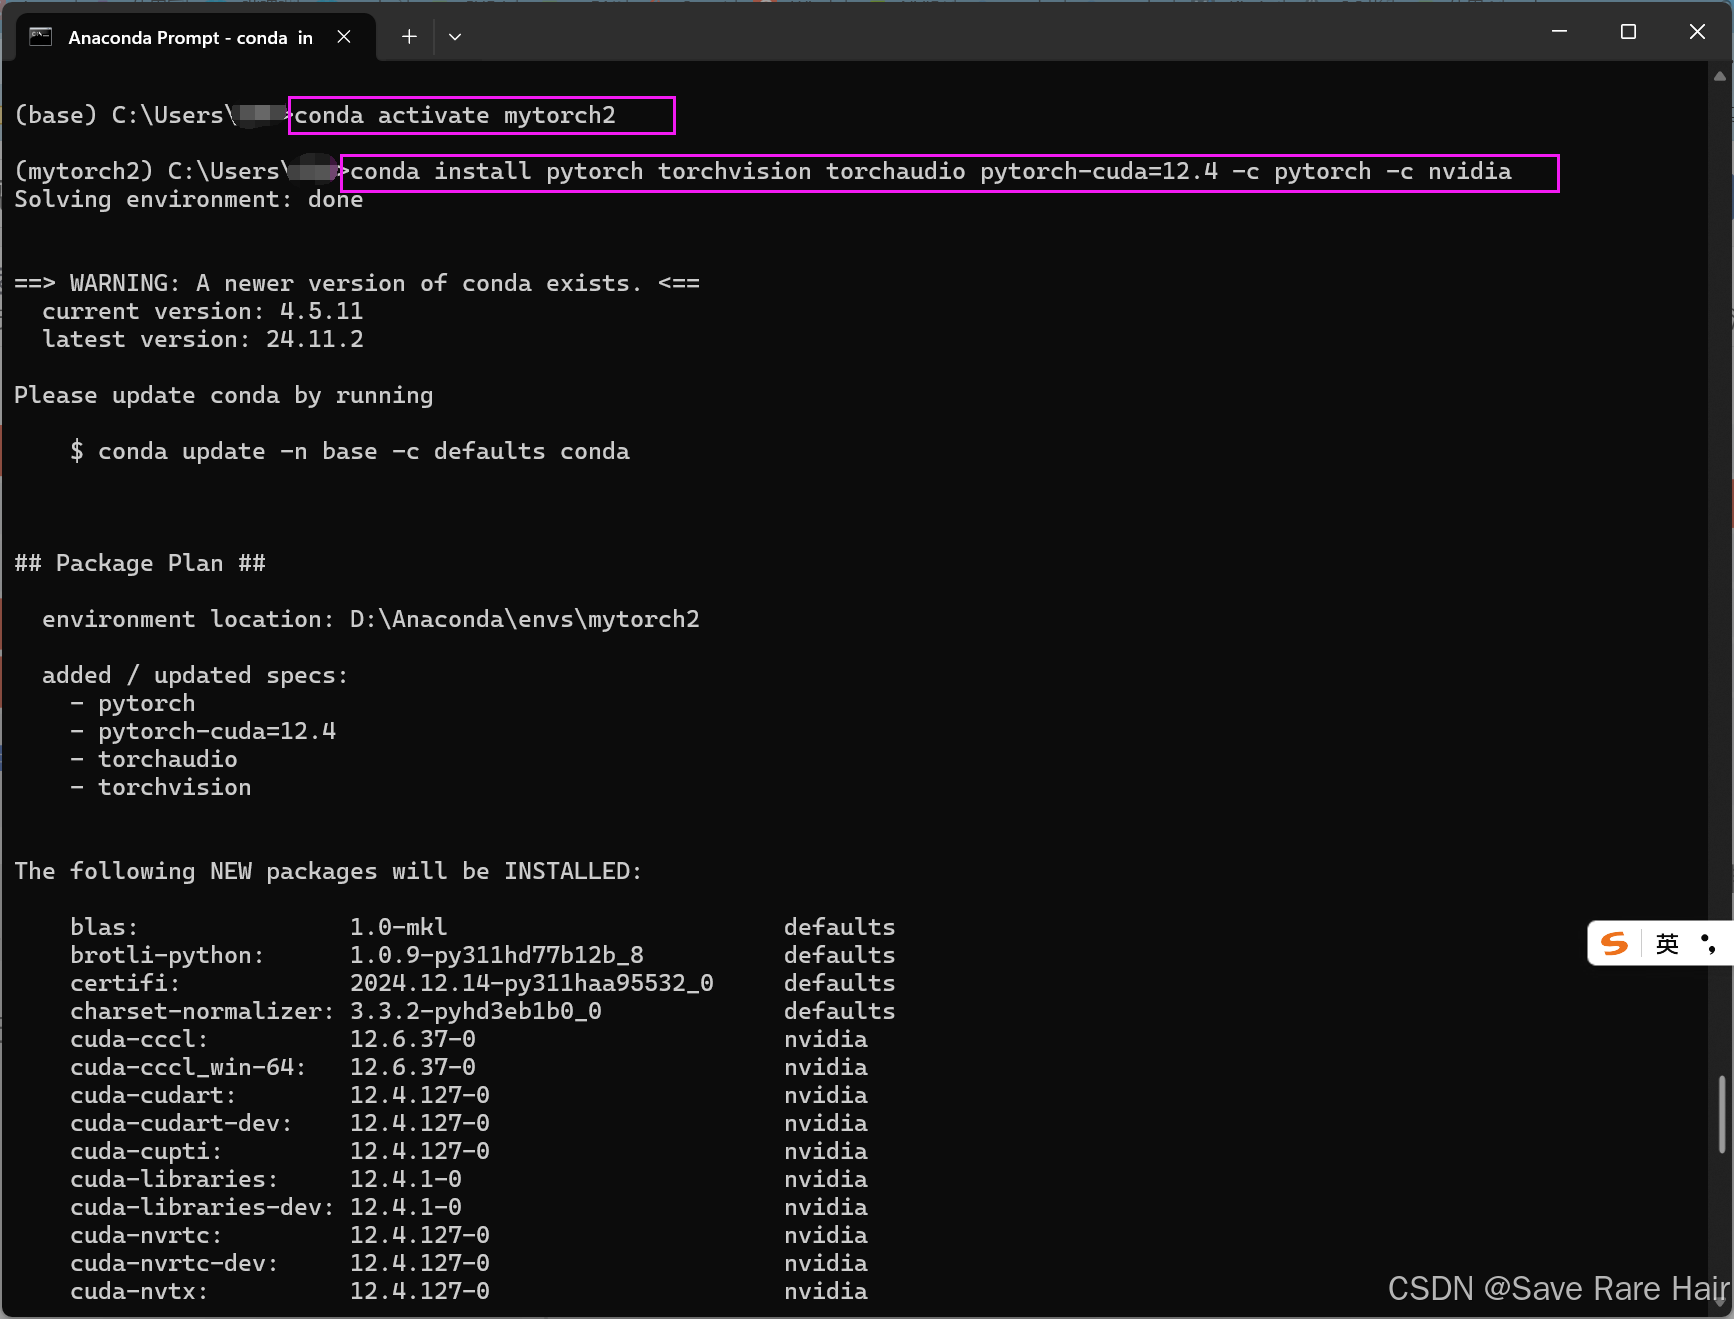Image resolution: width=1734 pixels, height=1319 pixels.
Task: Close the Anaconda Prompt tab
Action: click(344, 36)
